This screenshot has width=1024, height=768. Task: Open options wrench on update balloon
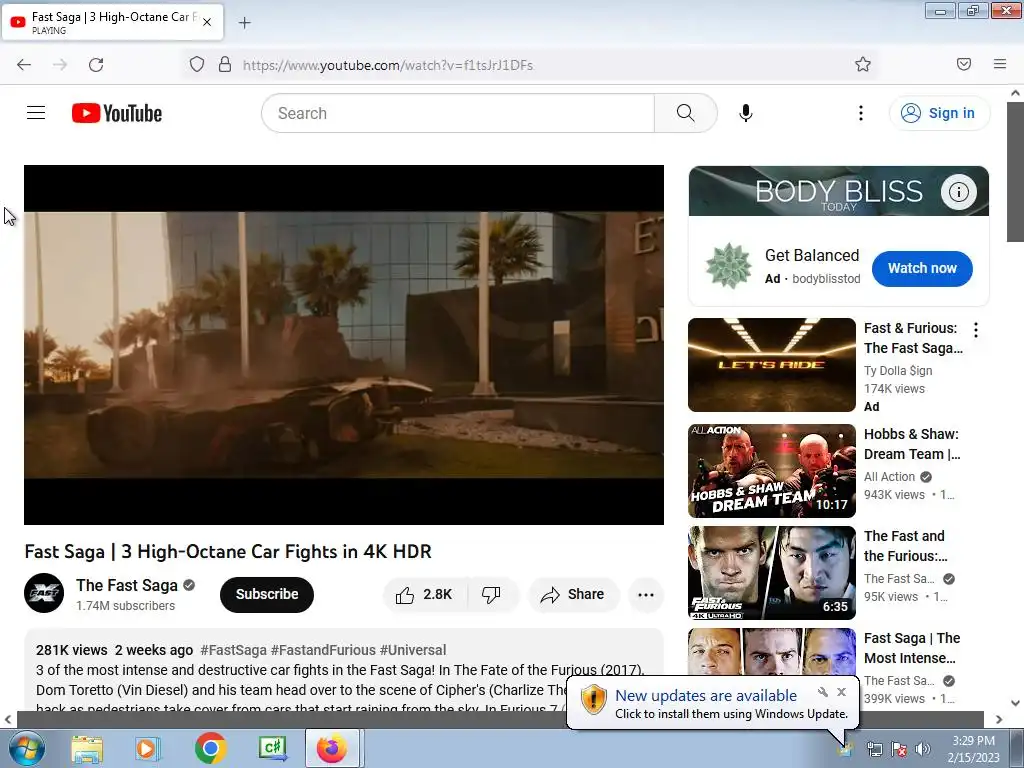pyautogui.click(x=823, y=692)
